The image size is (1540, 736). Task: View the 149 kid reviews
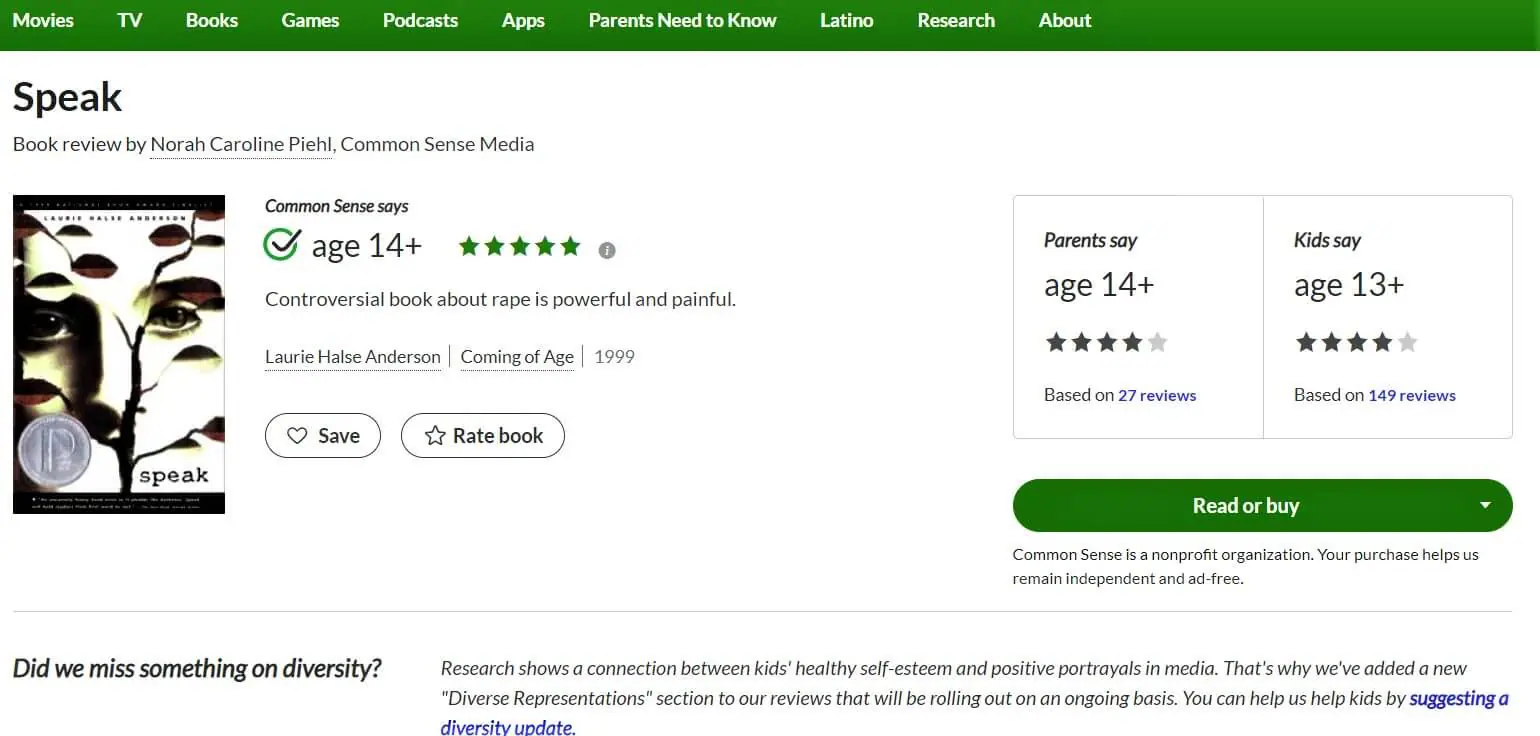pyautogui.click(x=1412, y=395)
